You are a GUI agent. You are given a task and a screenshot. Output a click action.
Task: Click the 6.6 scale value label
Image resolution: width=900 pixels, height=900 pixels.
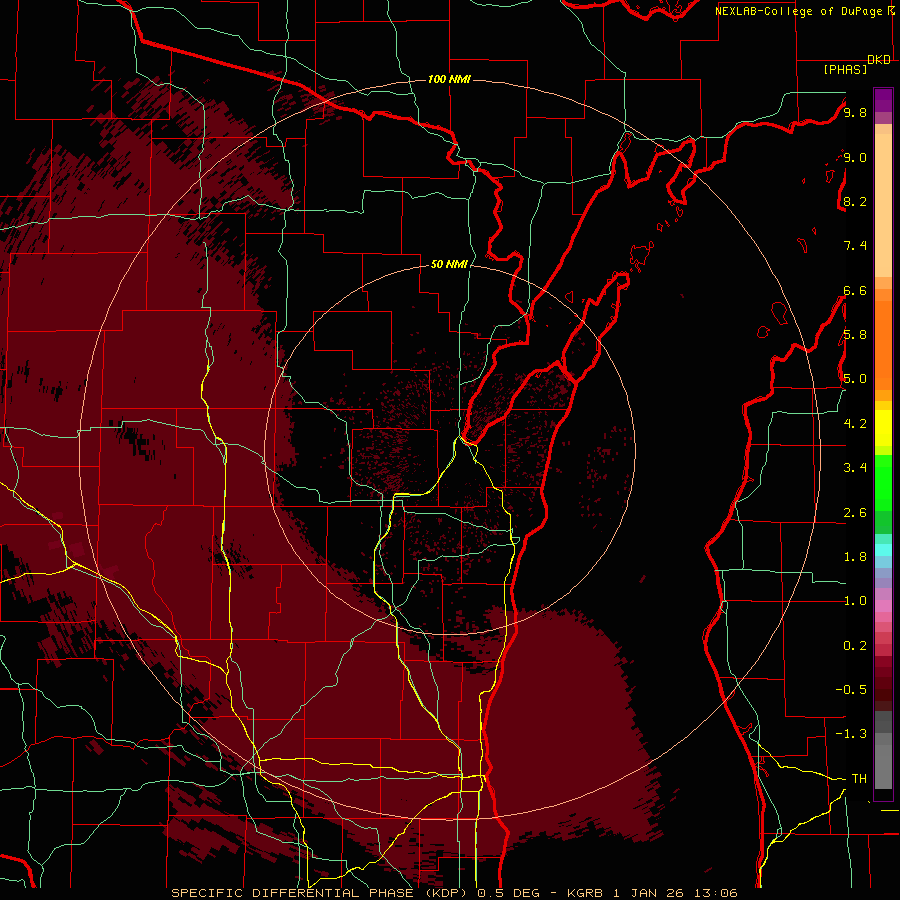click(855, 291)
